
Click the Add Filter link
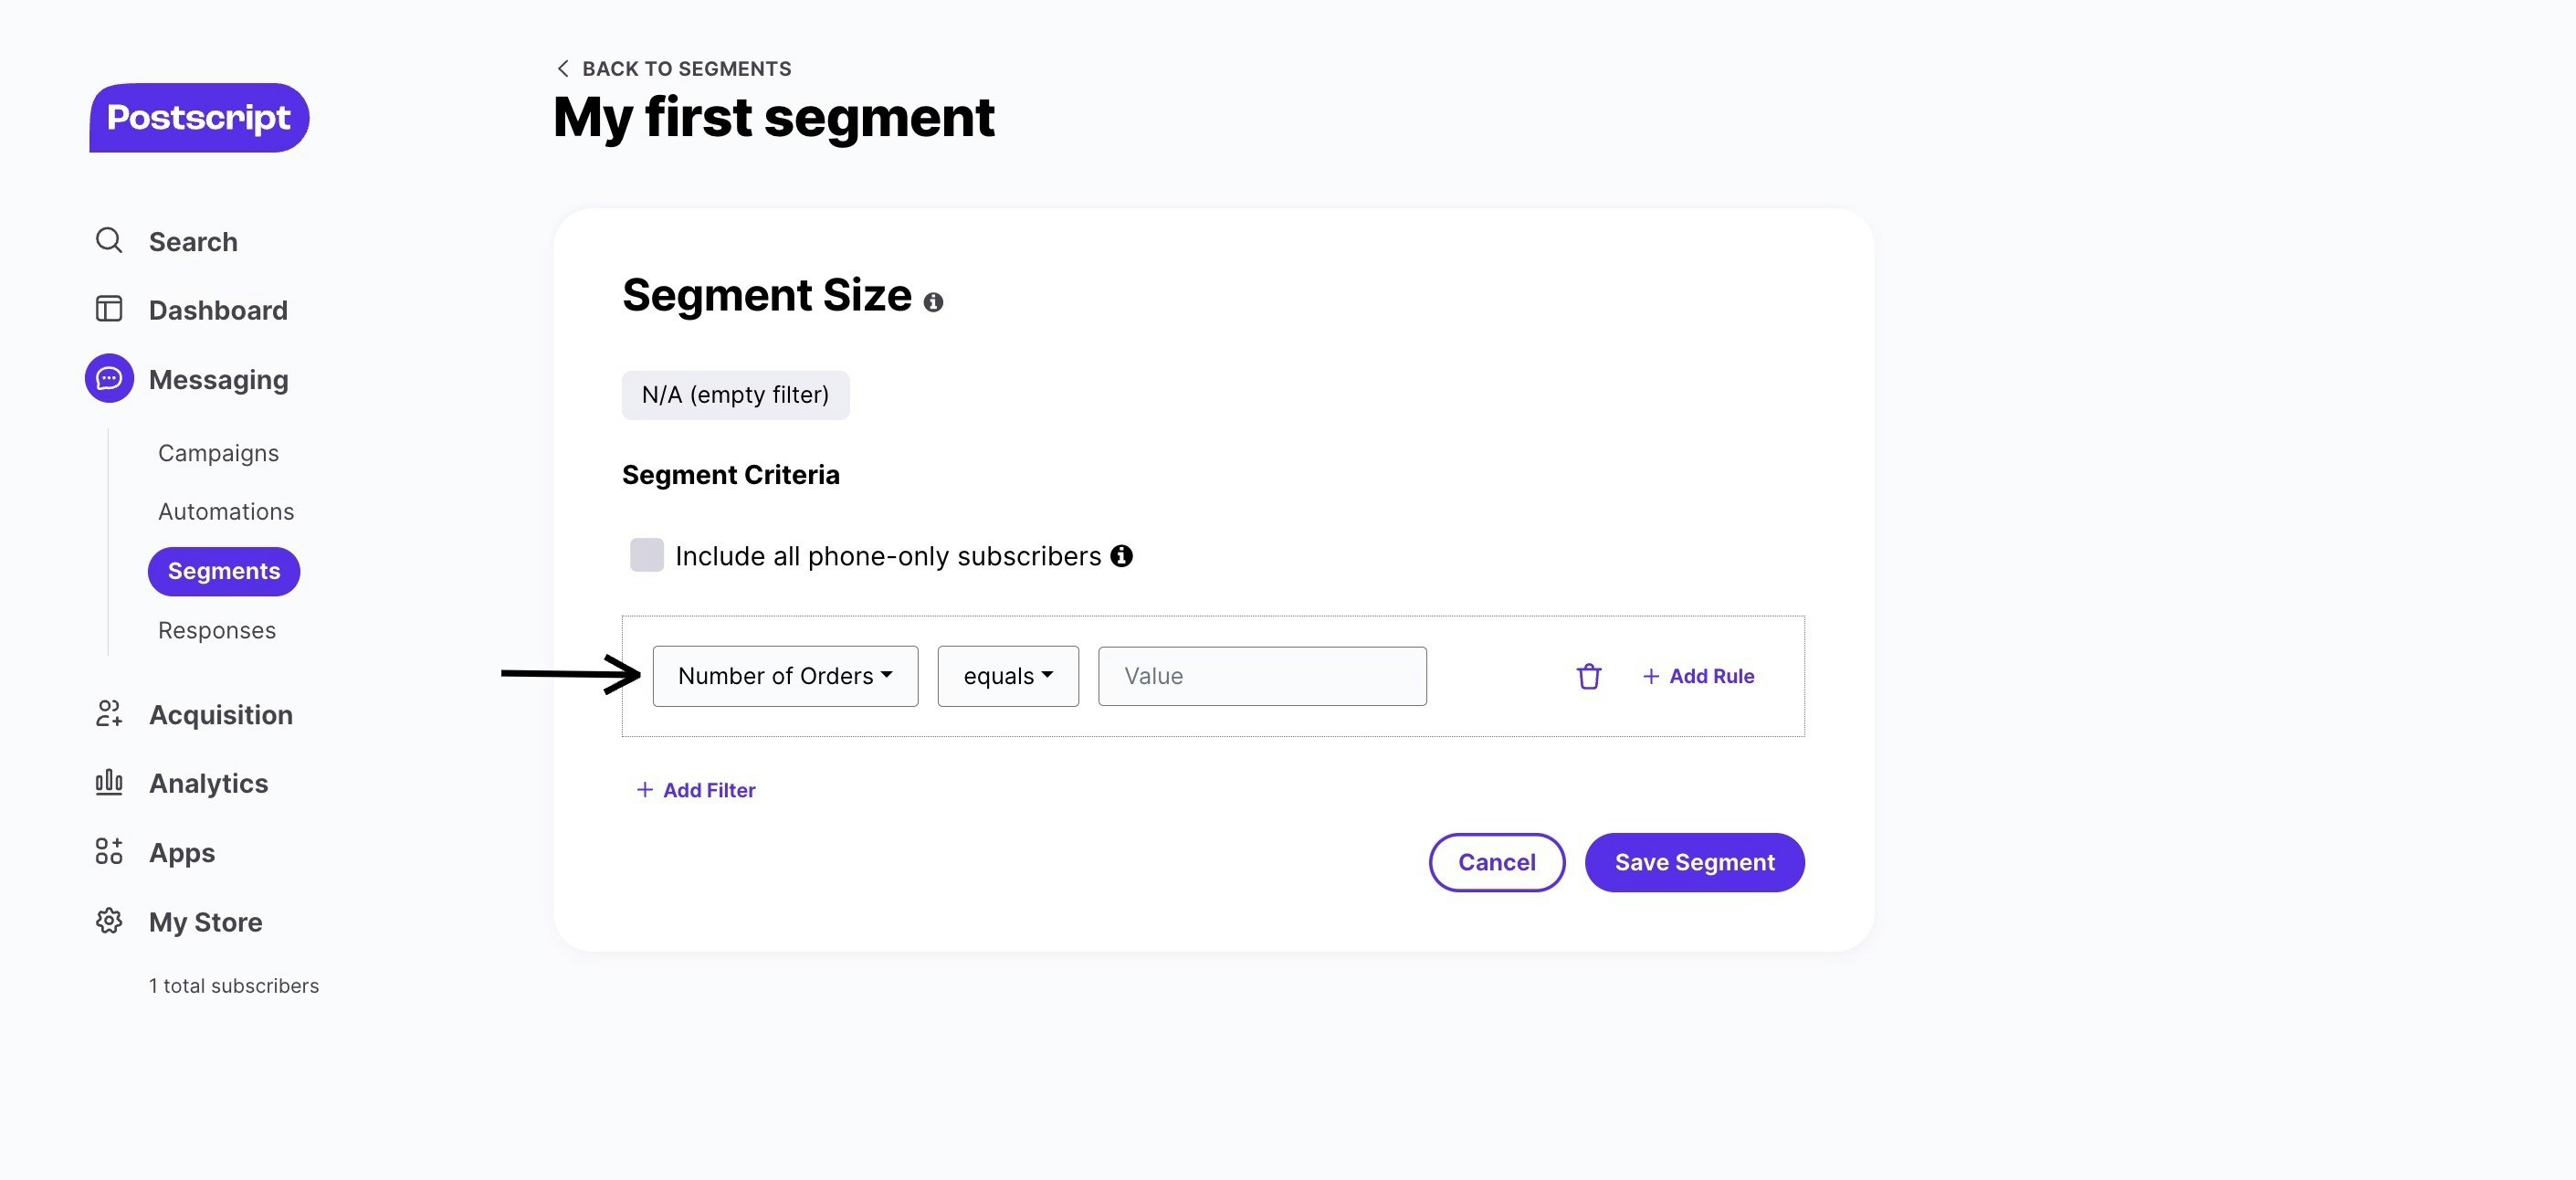(x=696, y=790)
